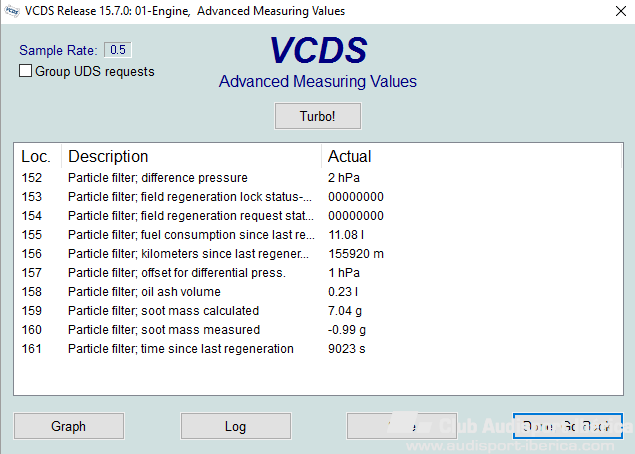
Task: Select row 157 offset for differential press.
Action: click(x=318, y=273)
